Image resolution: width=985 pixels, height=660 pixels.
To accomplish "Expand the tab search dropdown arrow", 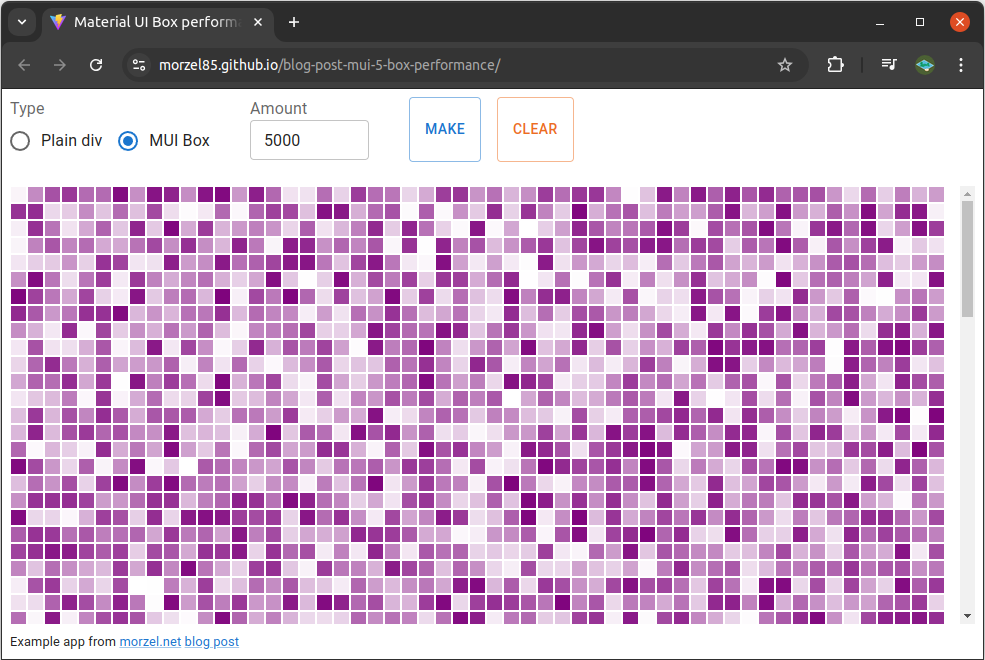I will [20, 22].
